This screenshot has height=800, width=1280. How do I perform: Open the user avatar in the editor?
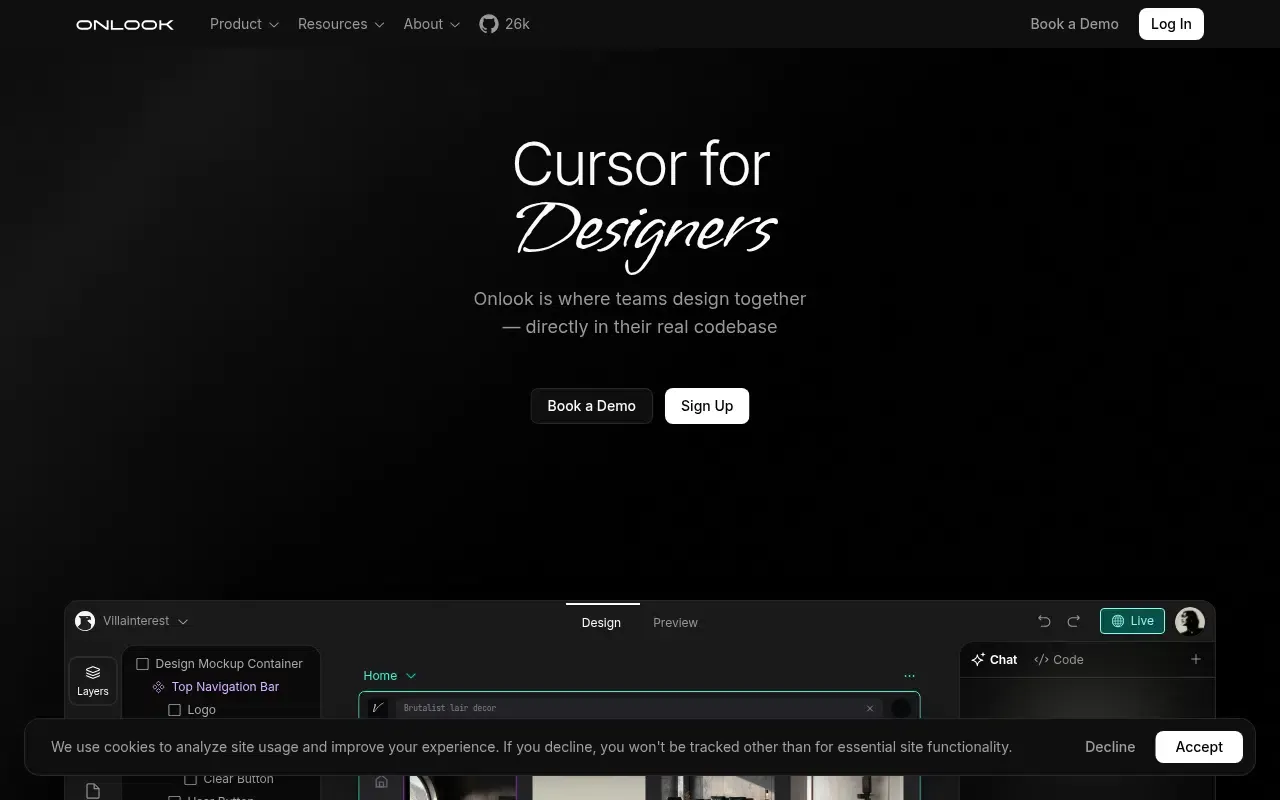pos(1190,621)
